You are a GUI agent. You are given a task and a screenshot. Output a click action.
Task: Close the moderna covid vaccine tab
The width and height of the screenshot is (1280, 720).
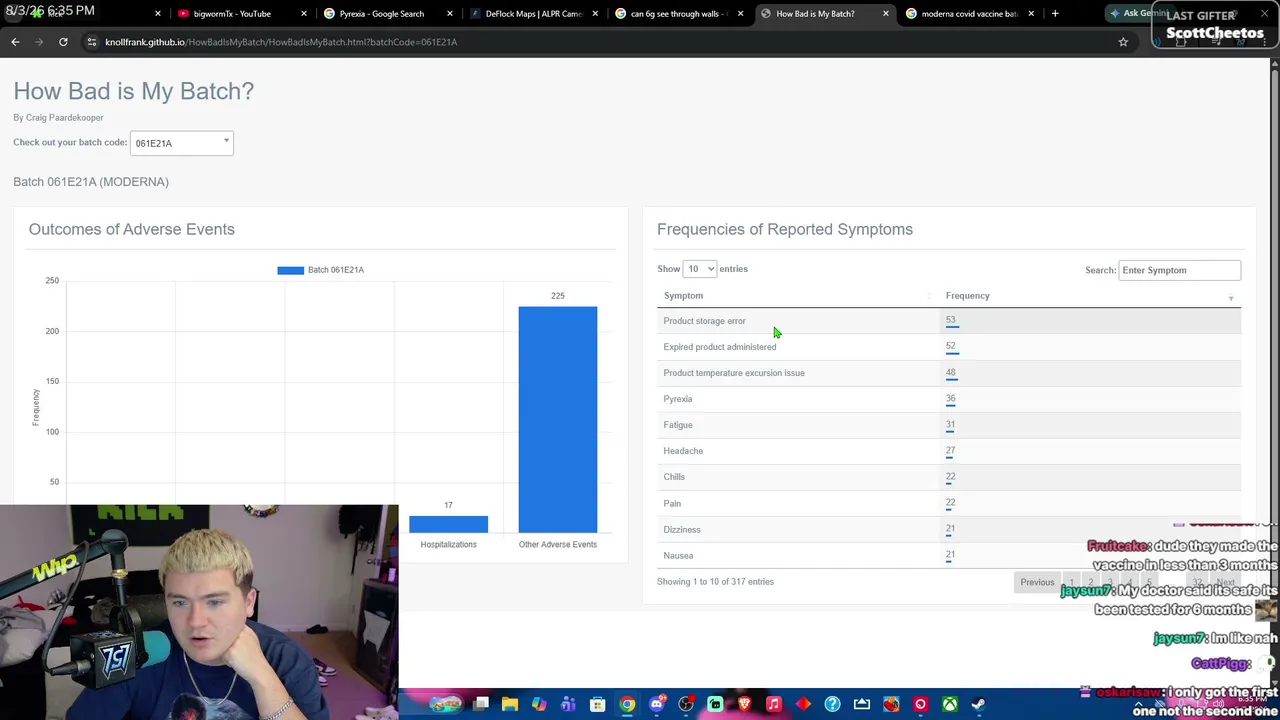1031,14
